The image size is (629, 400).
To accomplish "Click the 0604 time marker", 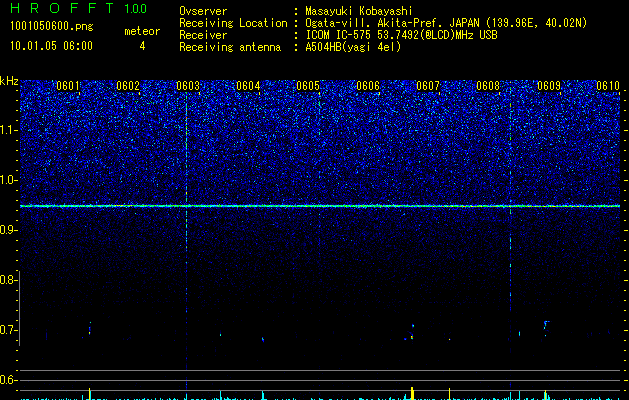I will pyautogui.click(x=248, y=86).
